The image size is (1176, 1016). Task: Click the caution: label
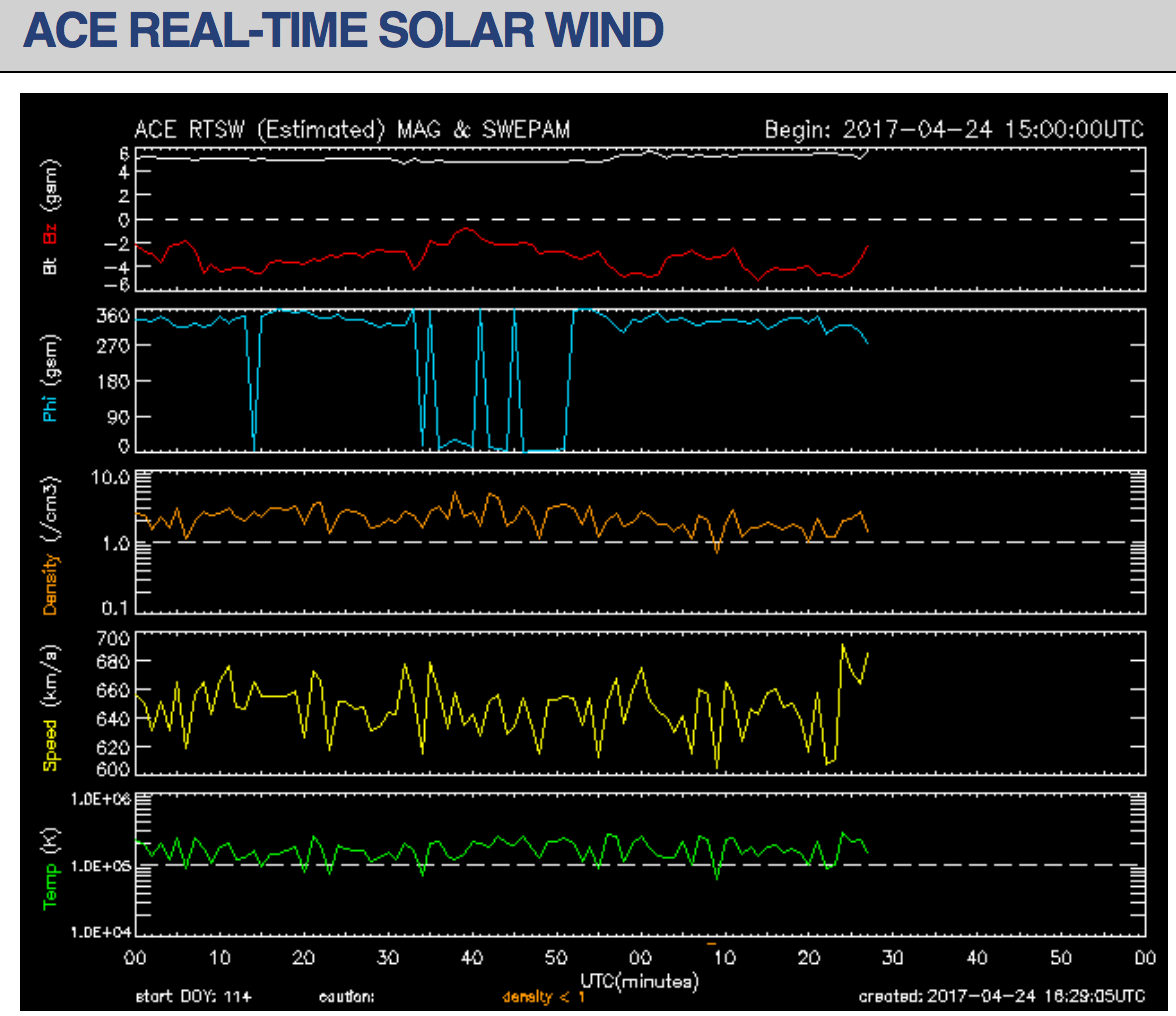coord(346,997)
